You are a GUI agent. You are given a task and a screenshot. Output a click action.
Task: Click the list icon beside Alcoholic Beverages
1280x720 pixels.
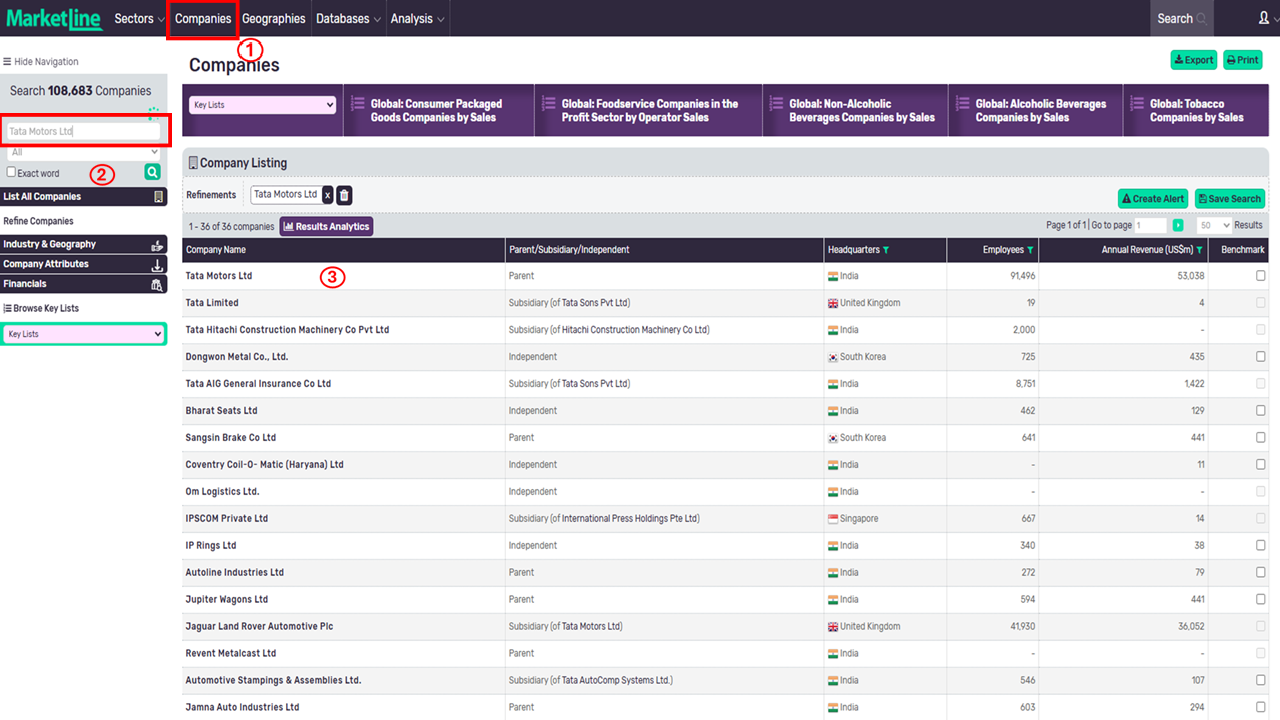962,104
